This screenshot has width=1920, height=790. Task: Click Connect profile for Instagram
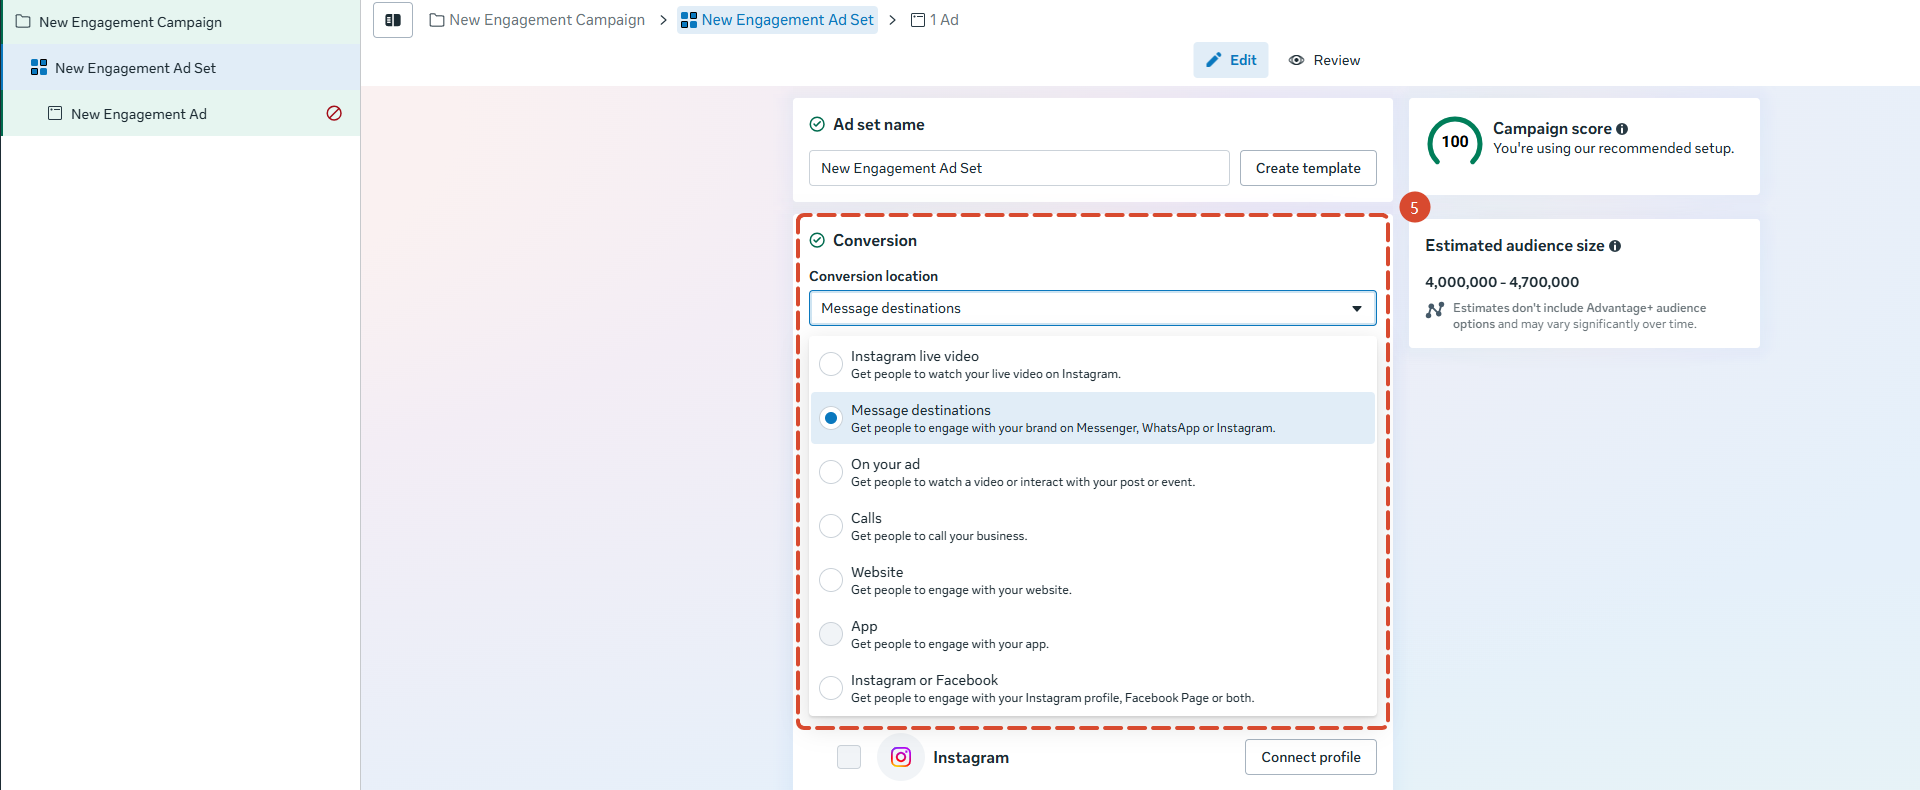coord(1311,757)
